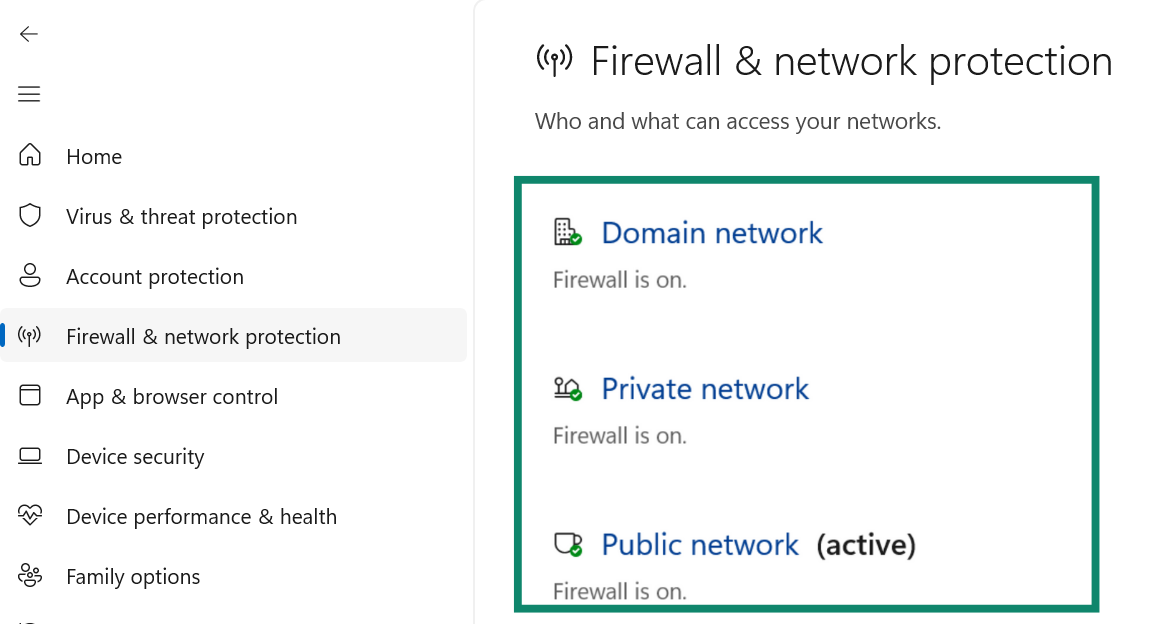Click the back arrow
The image size is (1162, 624).
(x=28, y=33)
